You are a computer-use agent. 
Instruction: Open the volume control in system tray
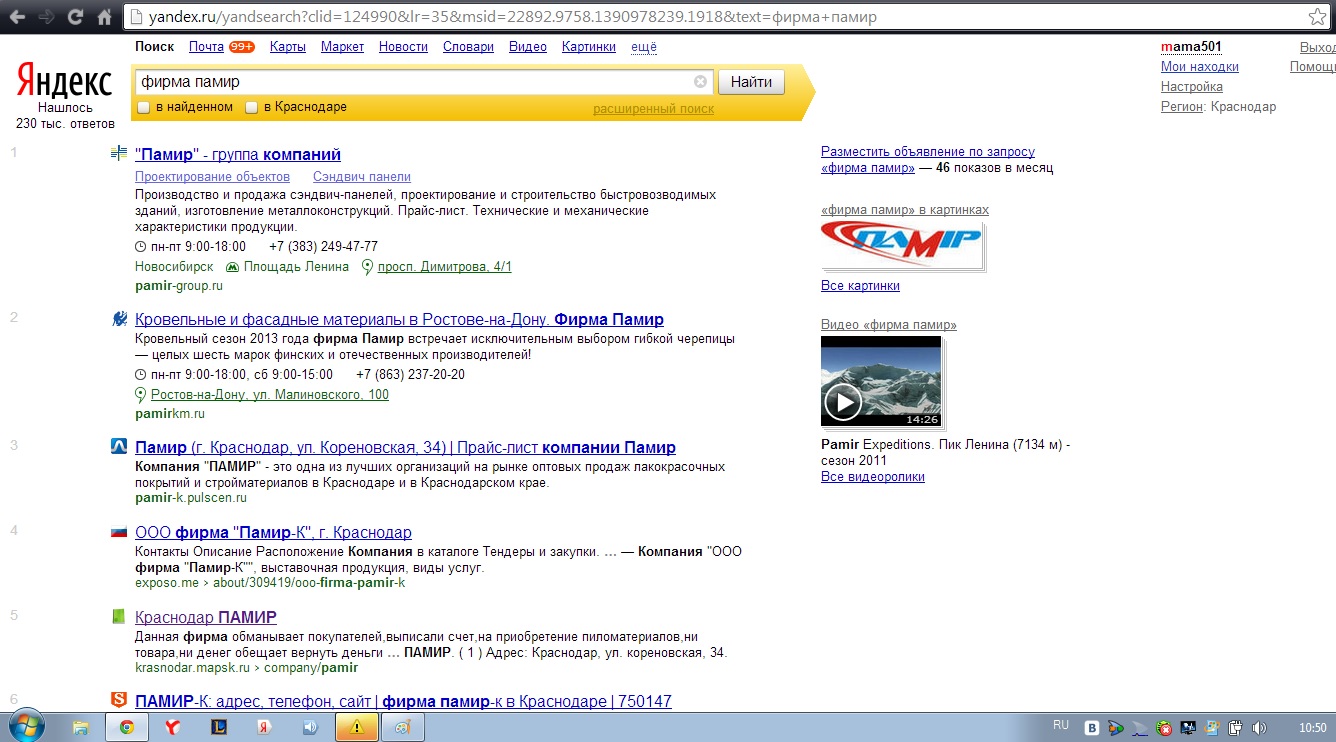point(1260,727)
